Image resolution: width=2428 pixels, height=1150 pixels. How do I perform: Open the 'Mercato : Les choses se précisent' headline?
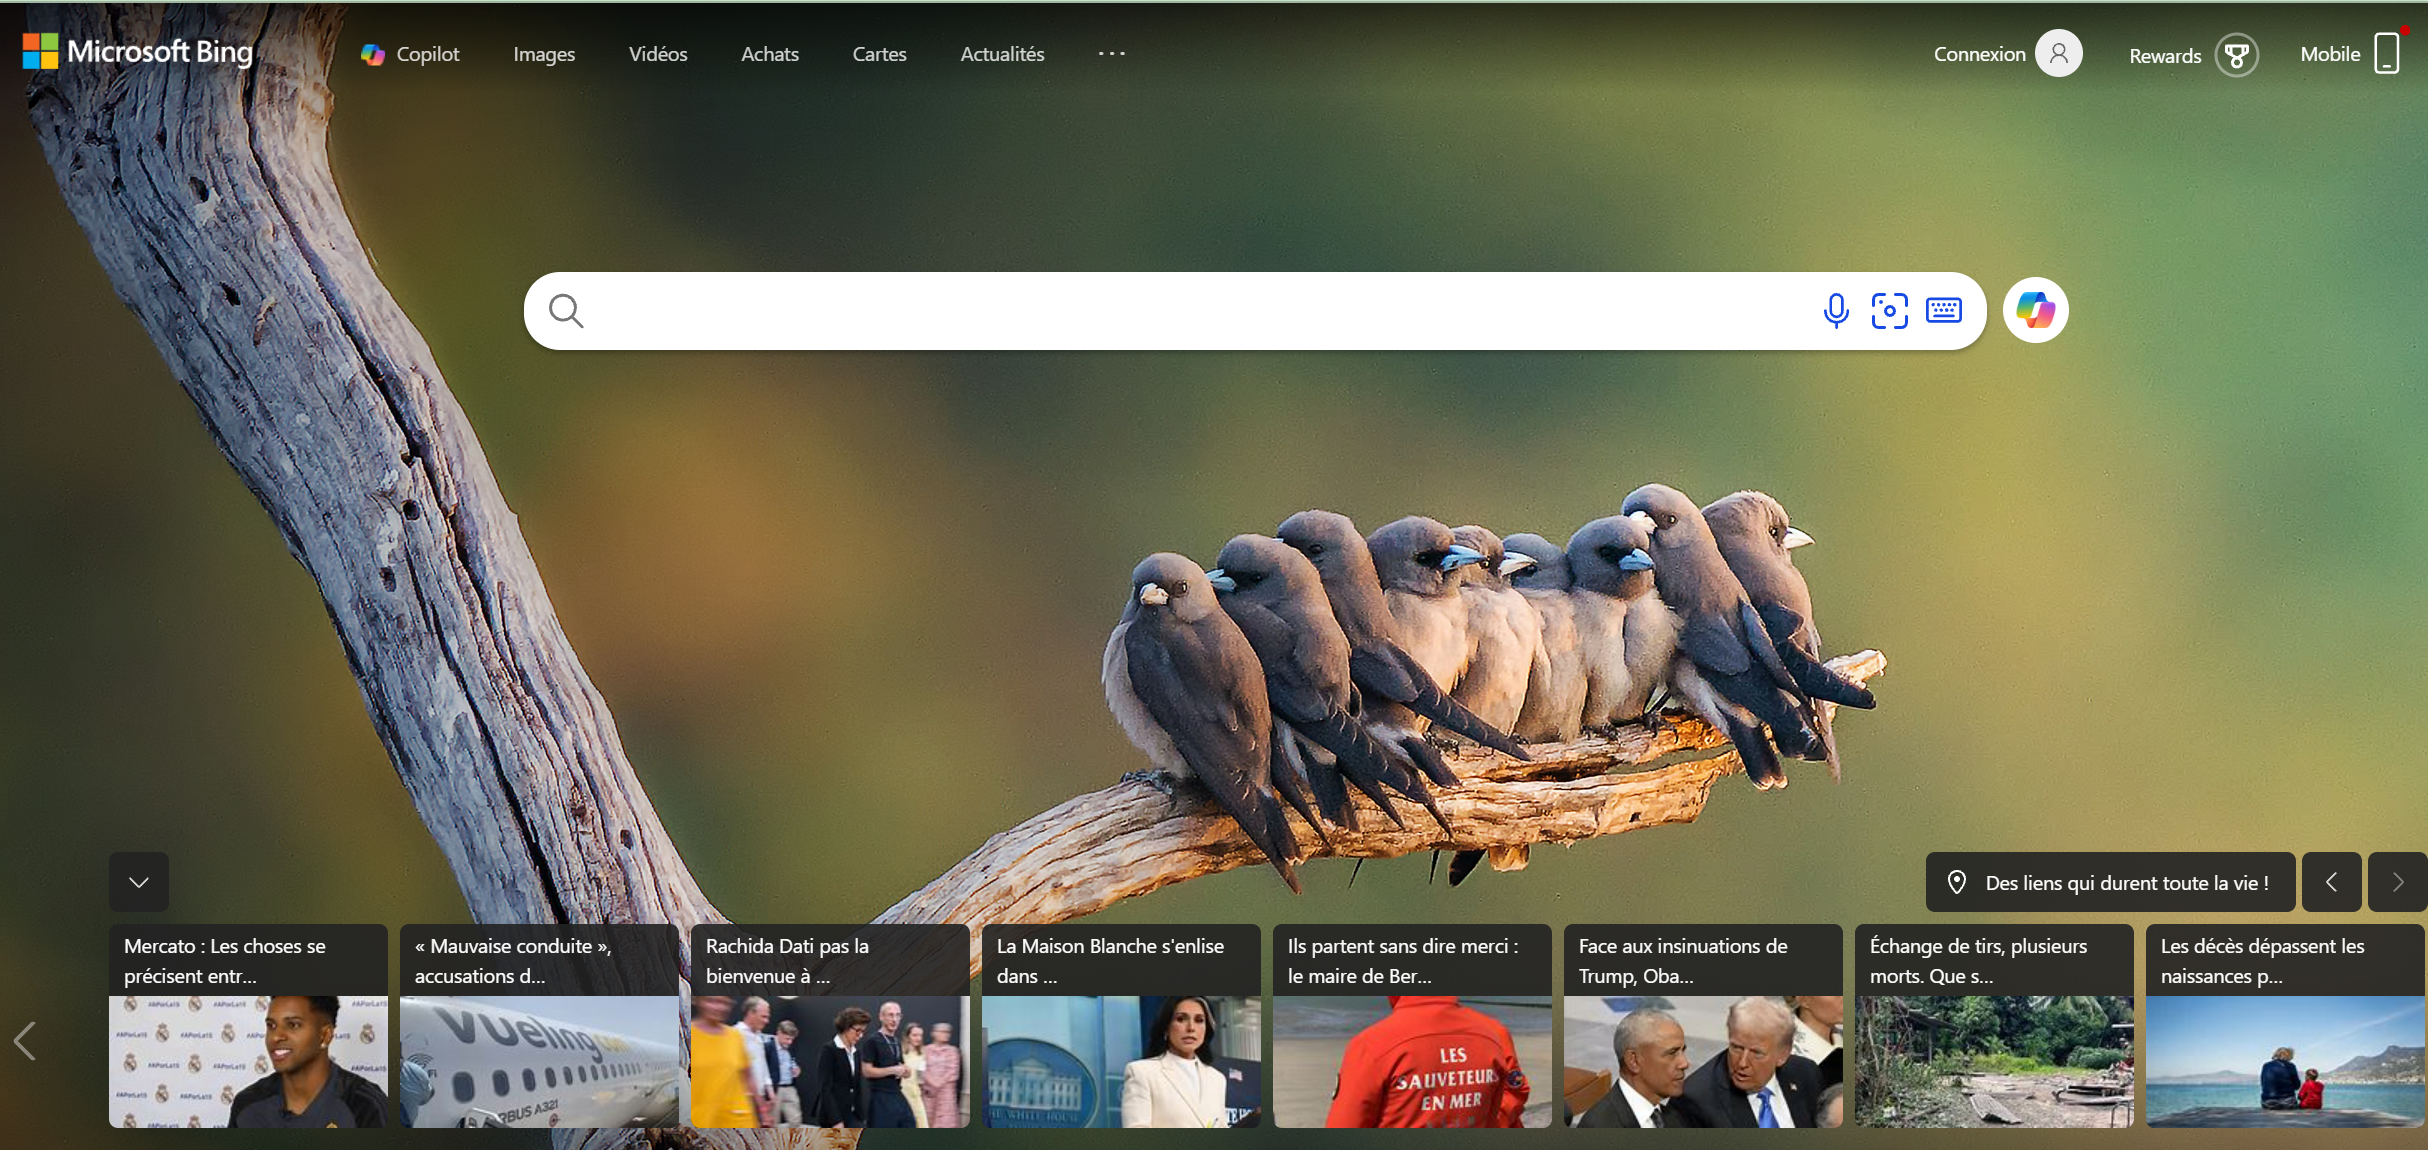pyautogui.click(x=225, y=960)
